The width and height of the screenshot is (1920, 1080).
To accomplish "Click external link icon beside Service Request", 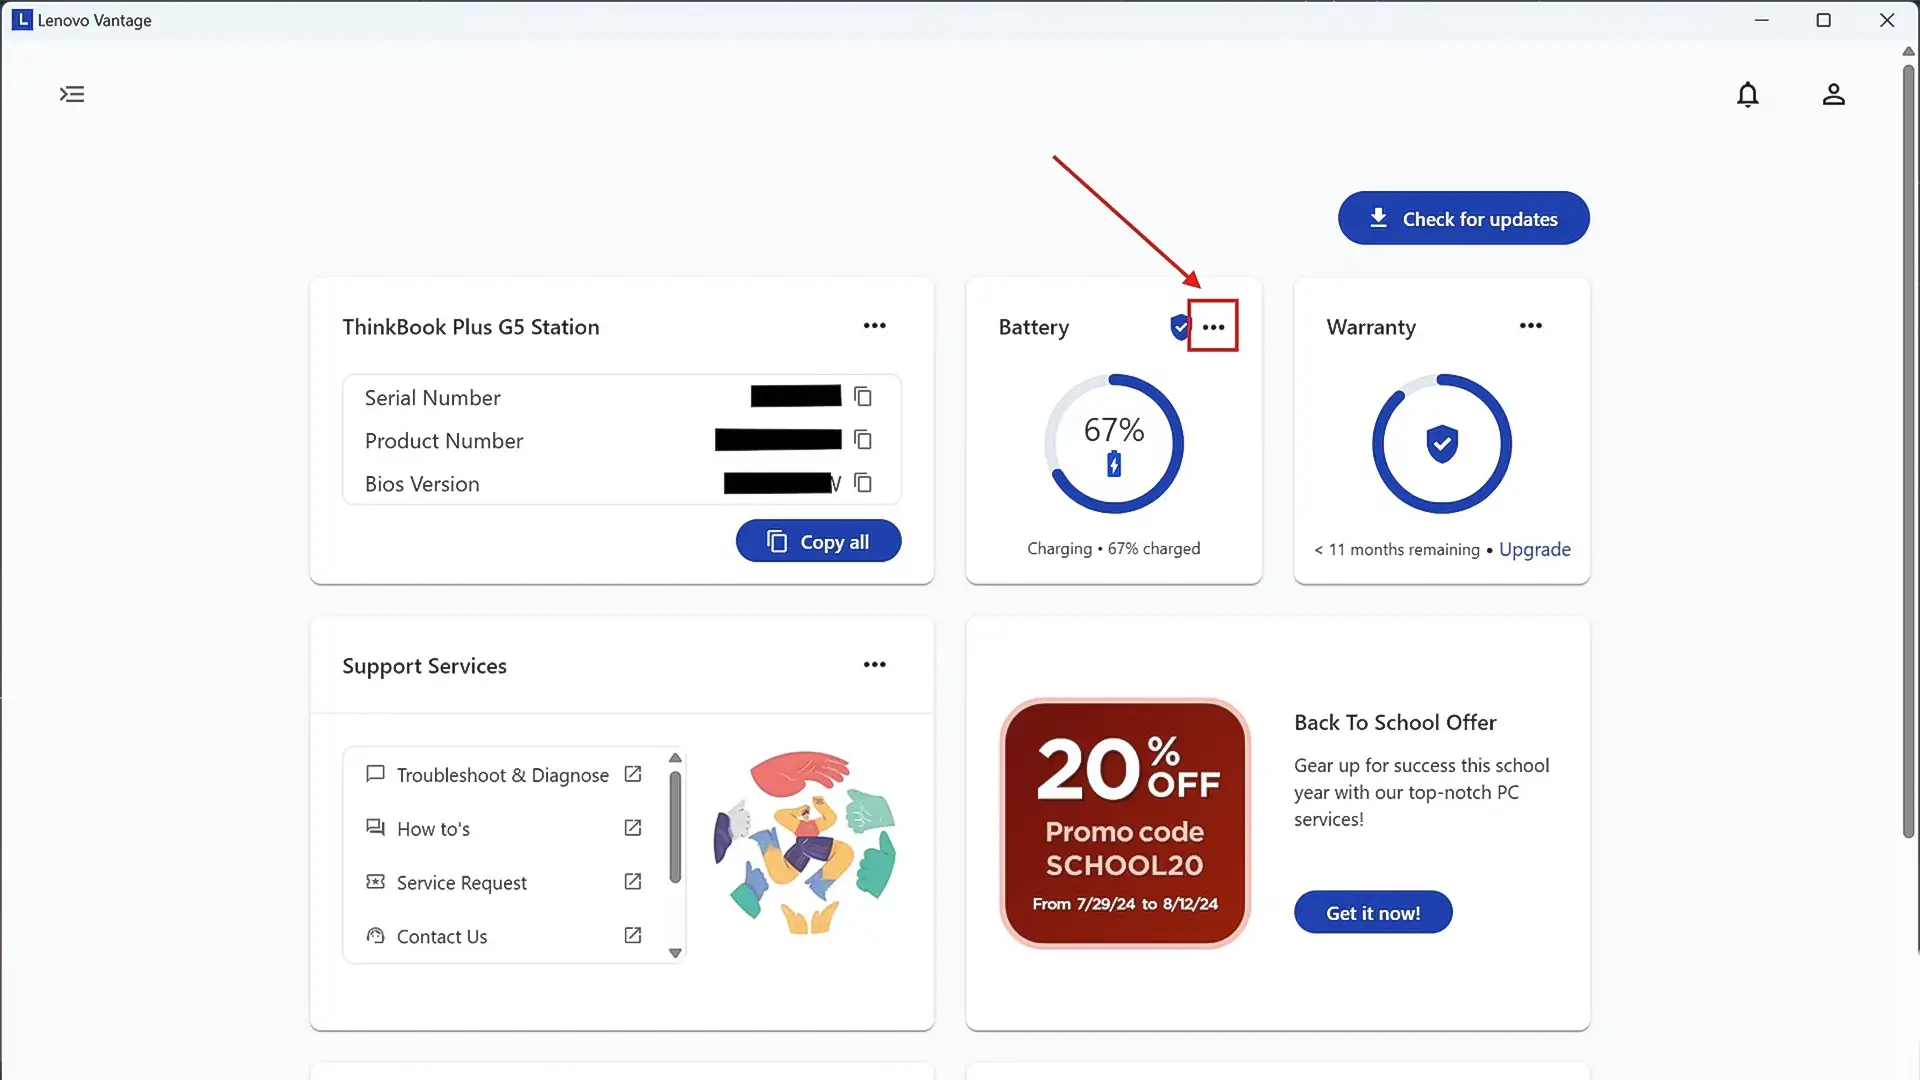I will [633, 882].
